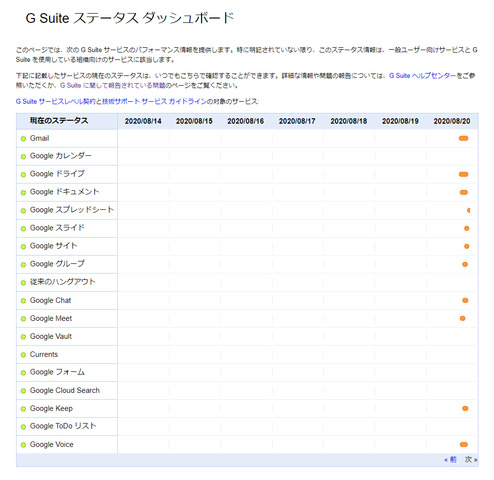The height and width of the screenshot is (480, 494).
Task: Click green status dot beside Google Chat
Action: coord(23,301)
